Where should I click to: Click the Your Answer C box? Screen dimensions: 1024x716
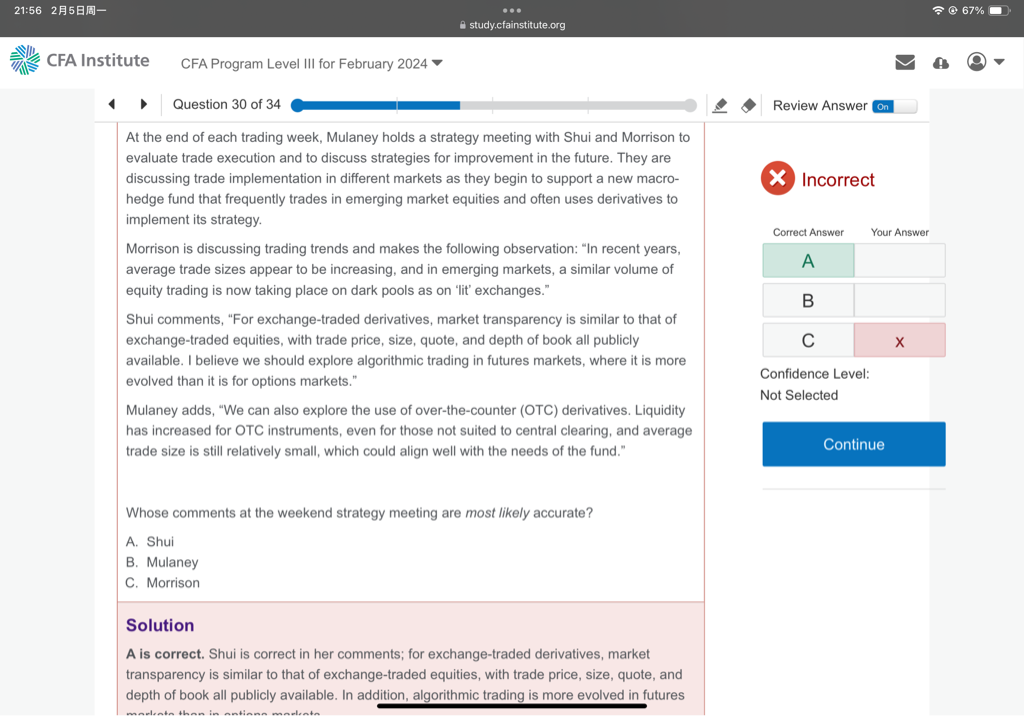point(899,341)
